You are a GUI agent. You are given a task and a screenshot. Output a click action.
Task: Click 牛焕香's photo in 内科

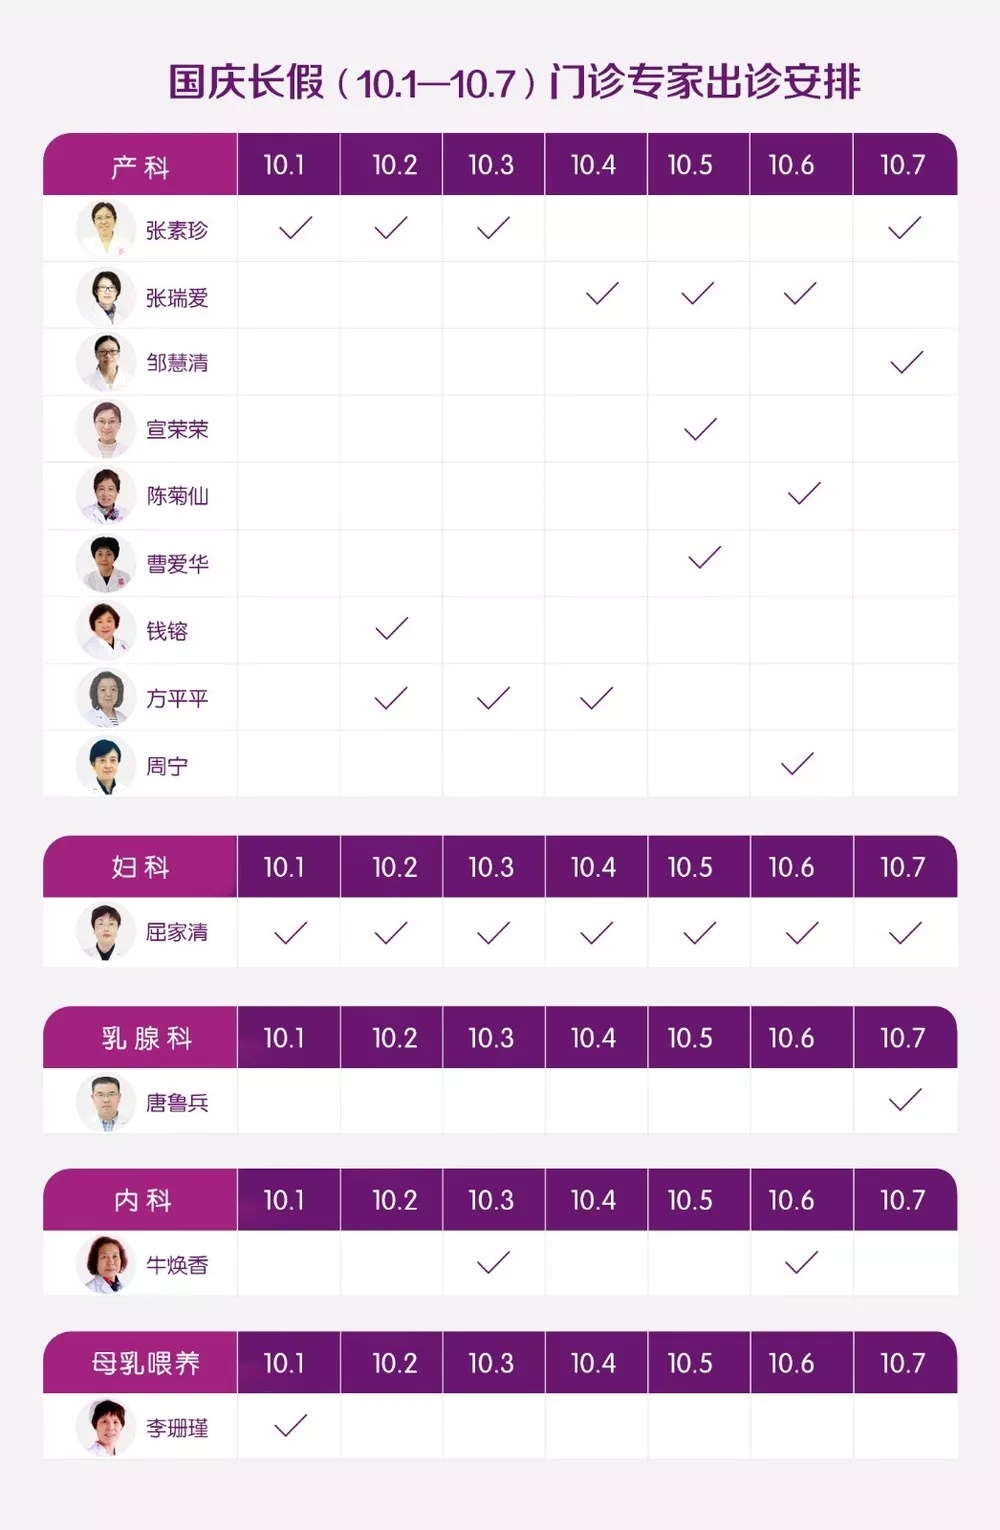pos(106,1264)
